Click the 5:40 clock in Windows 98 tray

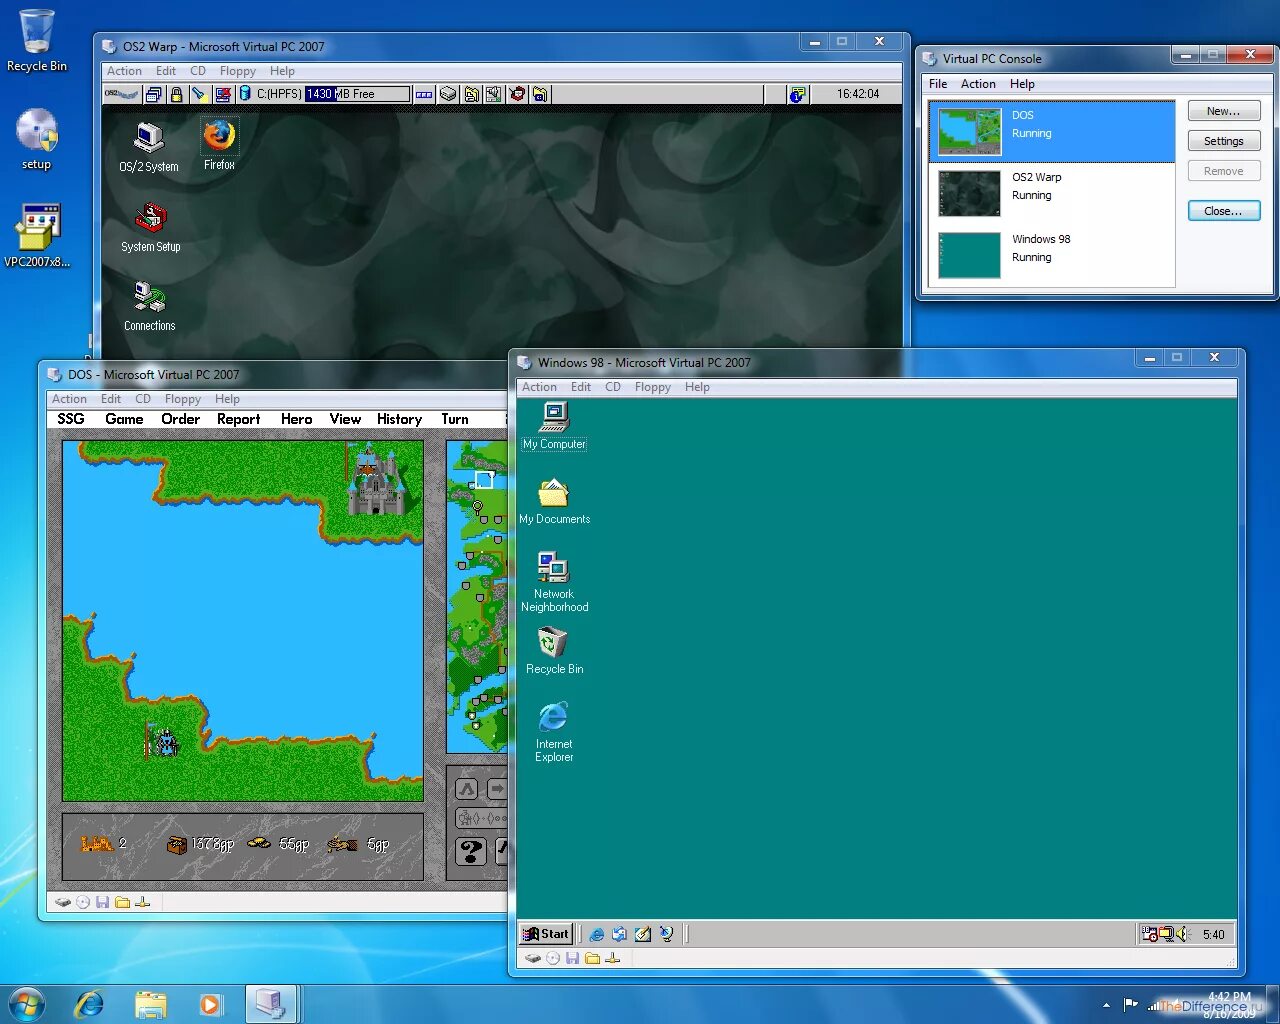coord(1213,934)
